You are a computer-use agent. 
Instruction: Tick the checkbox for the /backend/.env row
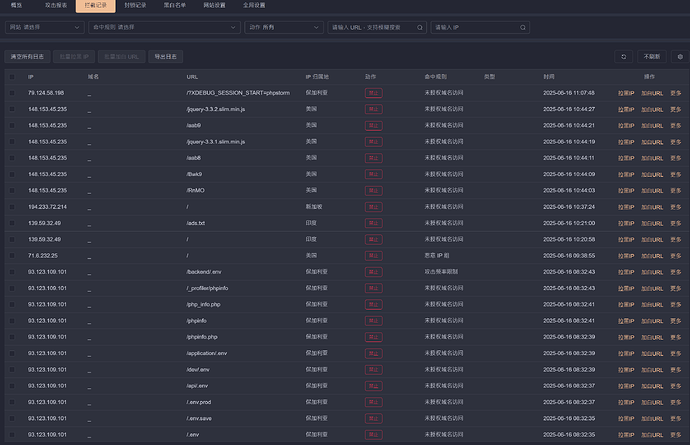click(12, 272)
